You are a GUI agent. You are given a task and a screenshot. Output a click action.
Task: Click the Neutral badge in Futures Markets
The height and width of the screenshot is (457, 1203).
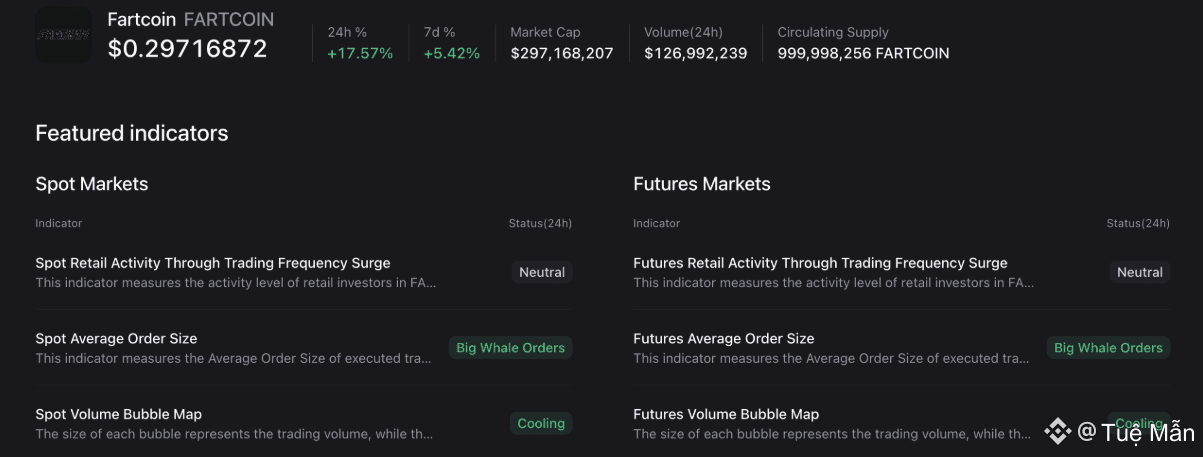1139,272
